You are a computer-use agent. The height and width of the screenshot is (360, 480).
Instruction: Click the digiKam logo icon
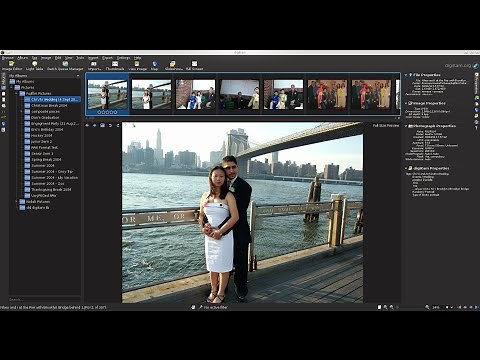475,66
